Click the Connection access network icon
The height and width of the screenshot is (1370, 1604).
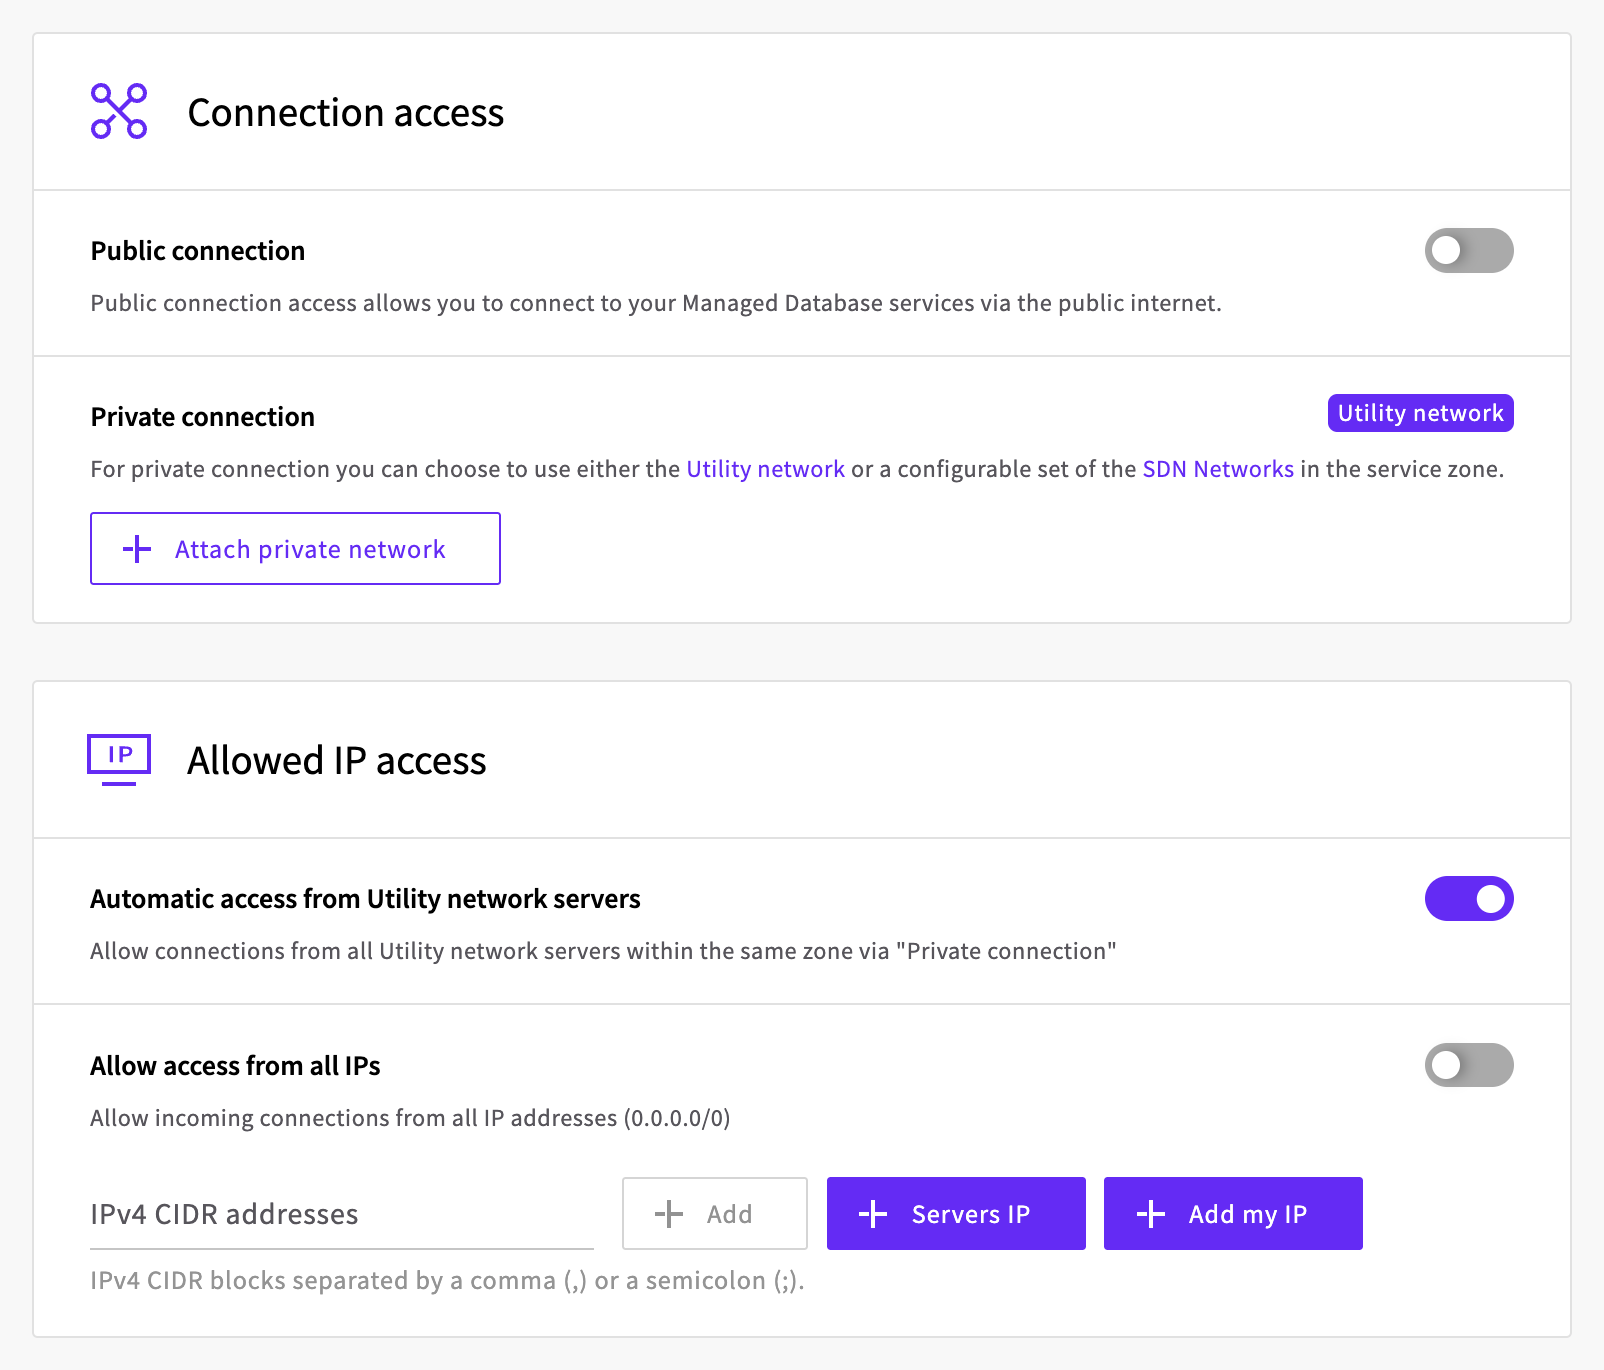(x=119, y=111)
